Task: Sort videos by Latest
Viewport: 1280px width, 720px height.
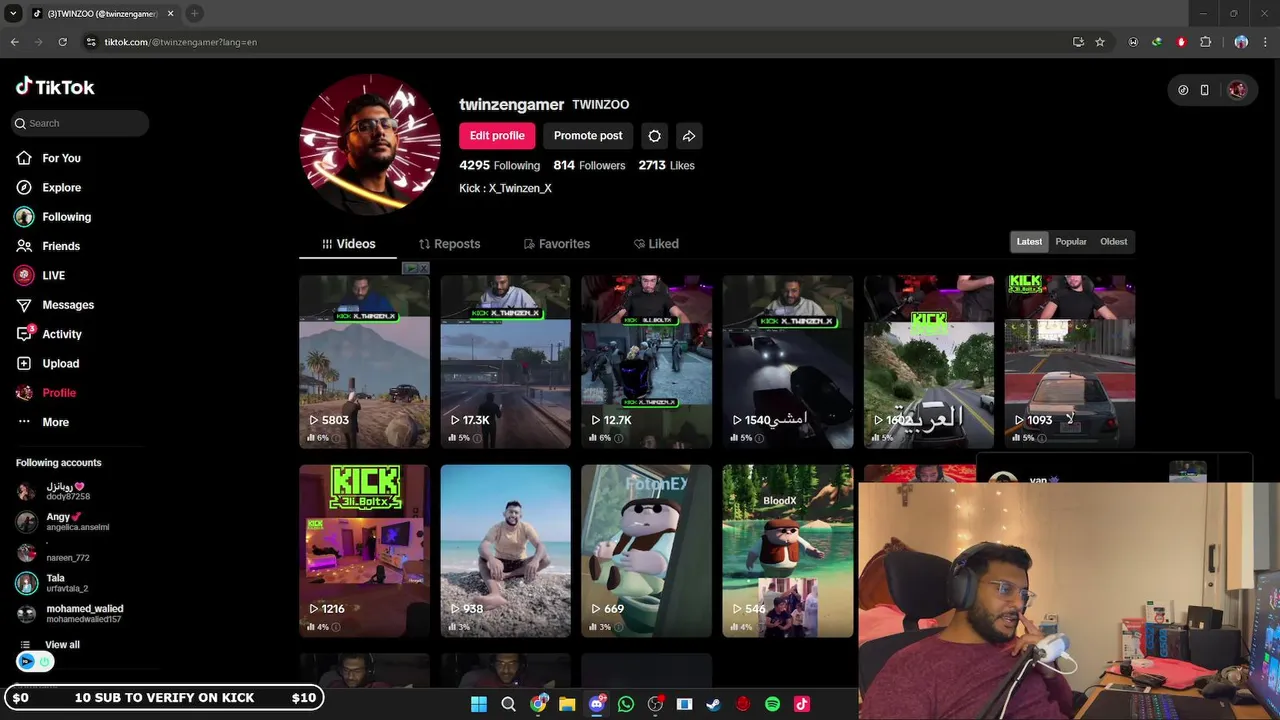Action: [x=1029, y=242]
